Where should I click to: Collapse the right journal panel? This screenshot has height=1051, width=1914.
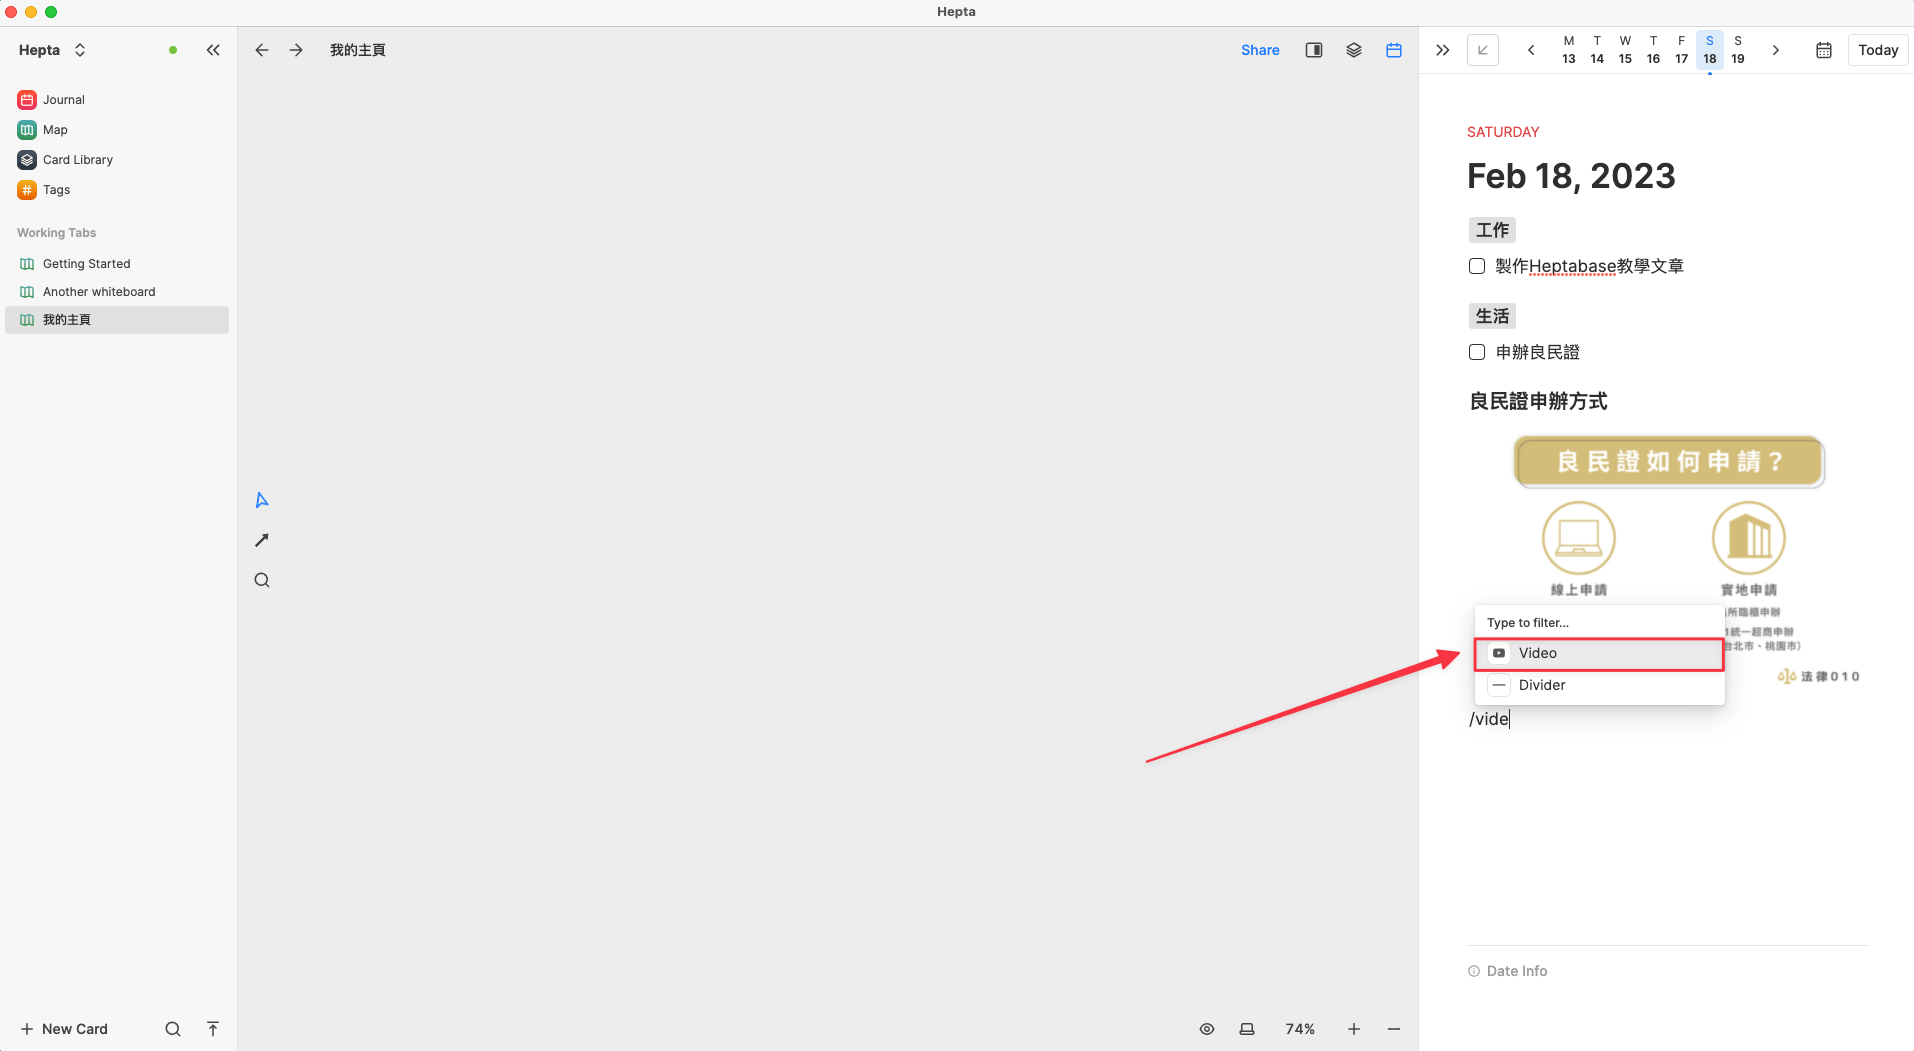(1442, 50)
